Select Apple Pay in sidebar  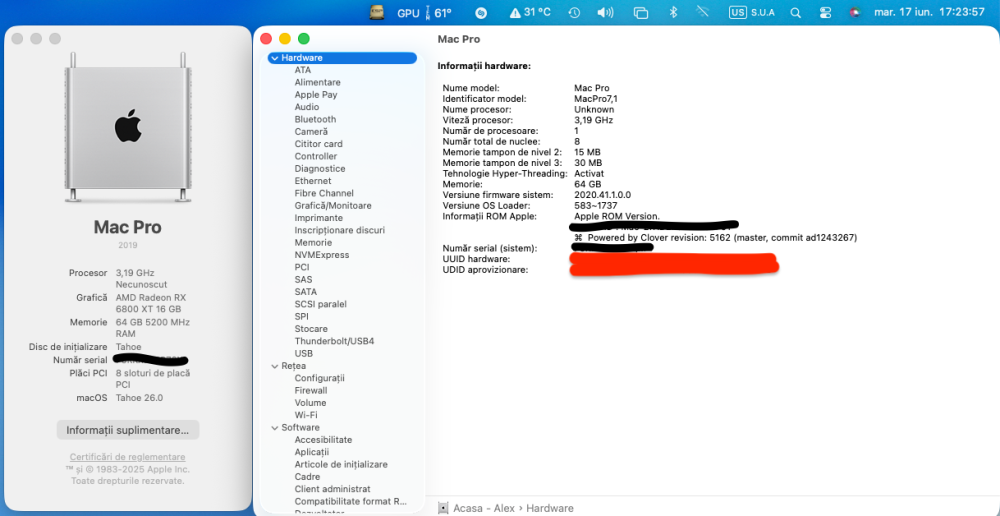[316, 94]
